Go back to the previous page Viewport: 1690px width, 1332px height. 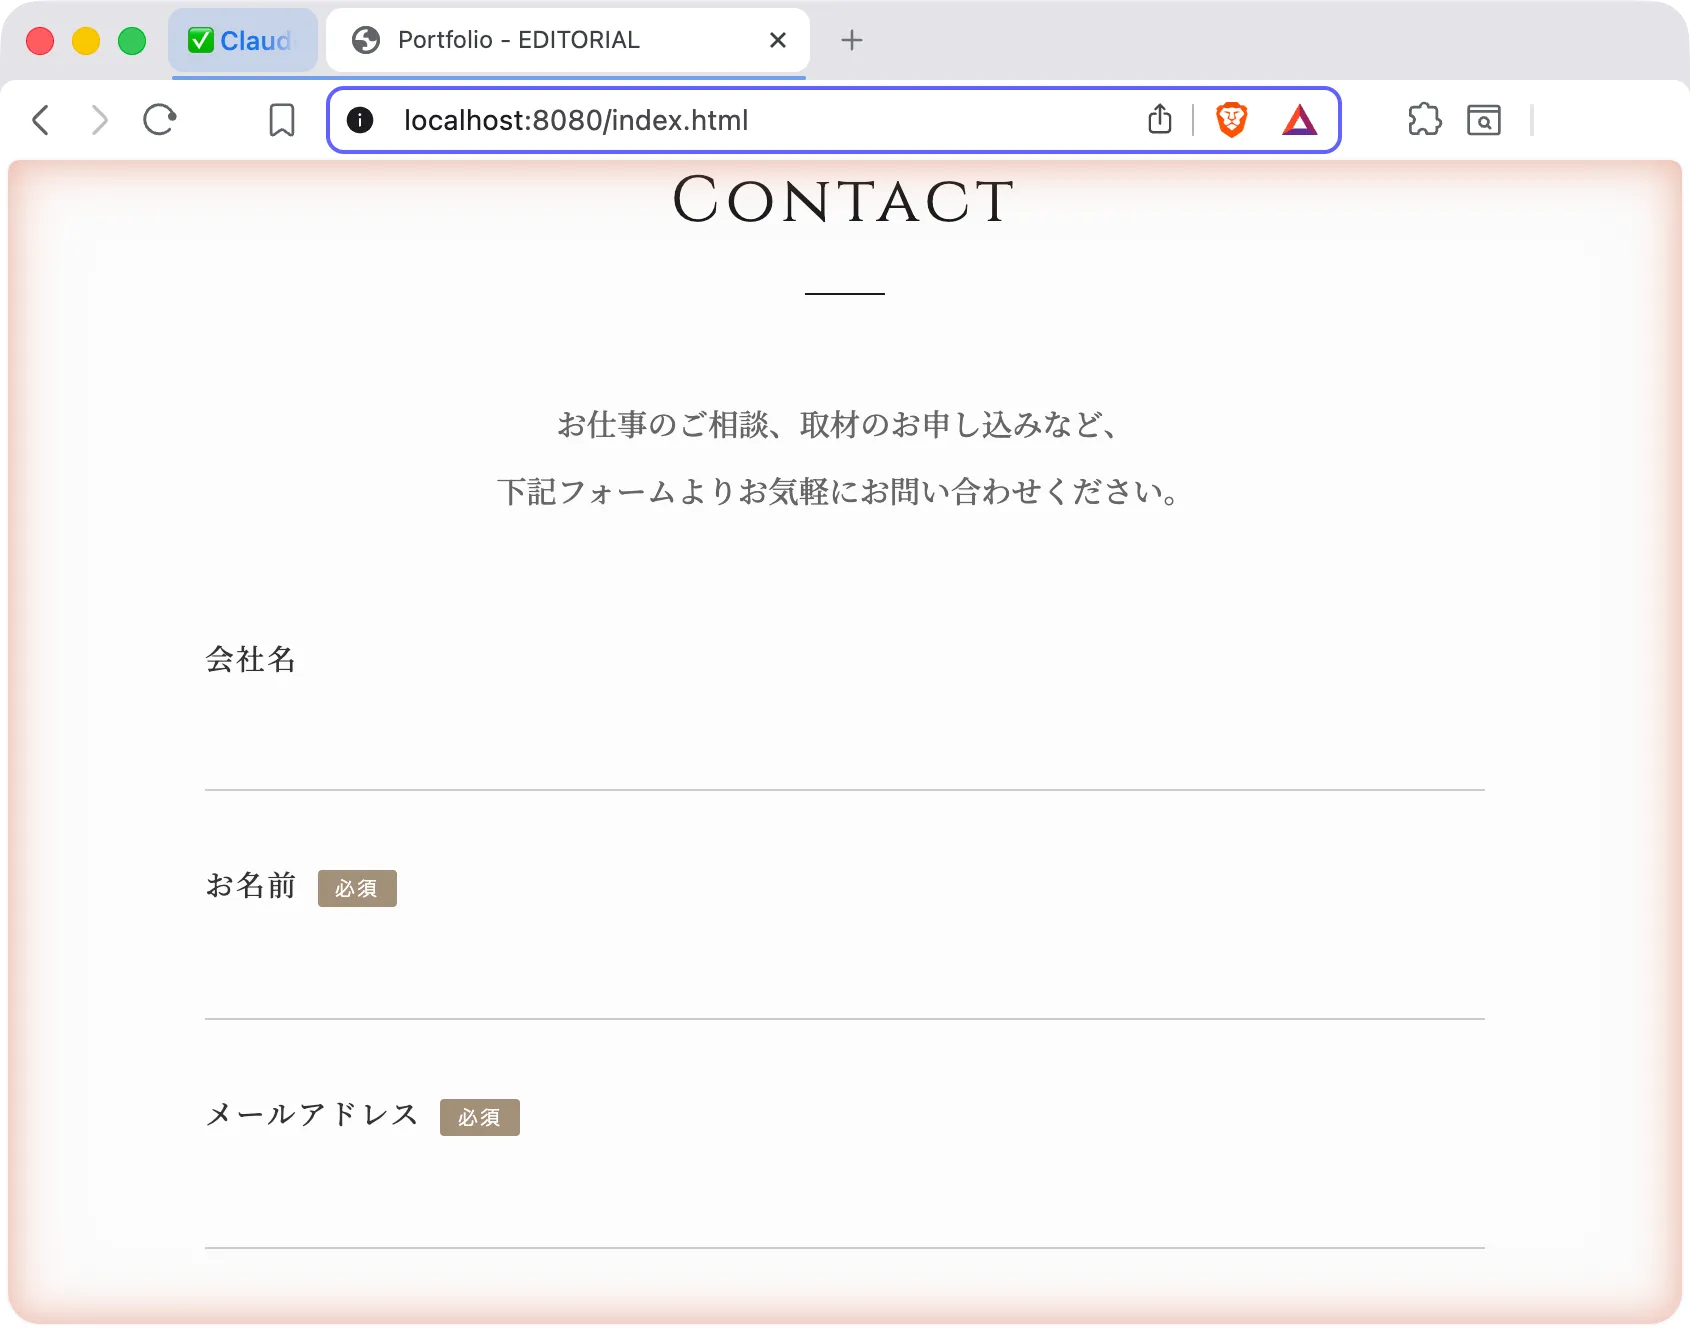pos(41,120)
